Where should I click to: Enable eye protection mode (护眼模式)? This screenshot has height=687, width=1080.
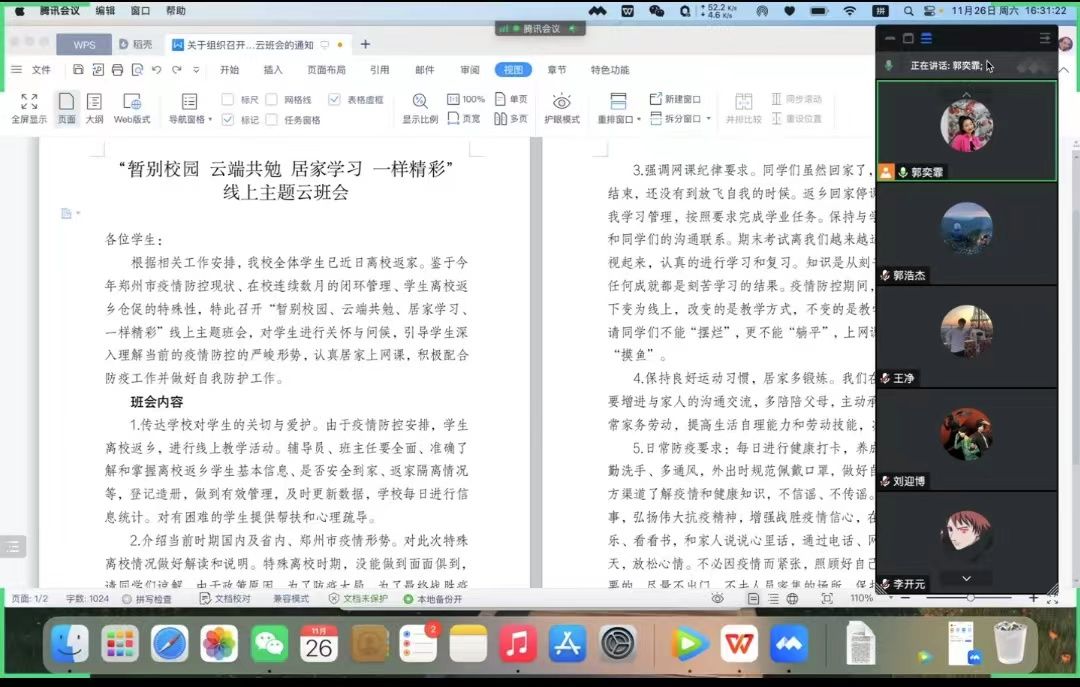coord(562,108)
